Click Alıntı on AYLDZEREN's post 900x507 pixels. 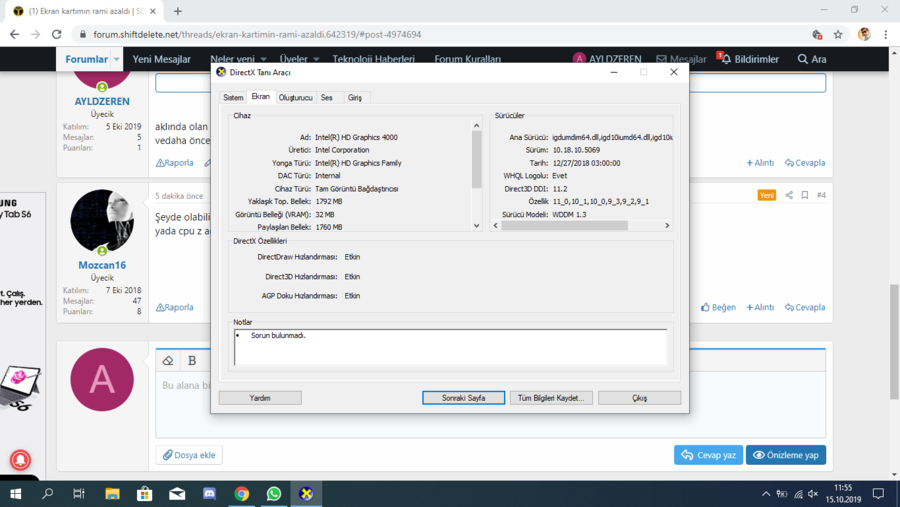[760, 163]
